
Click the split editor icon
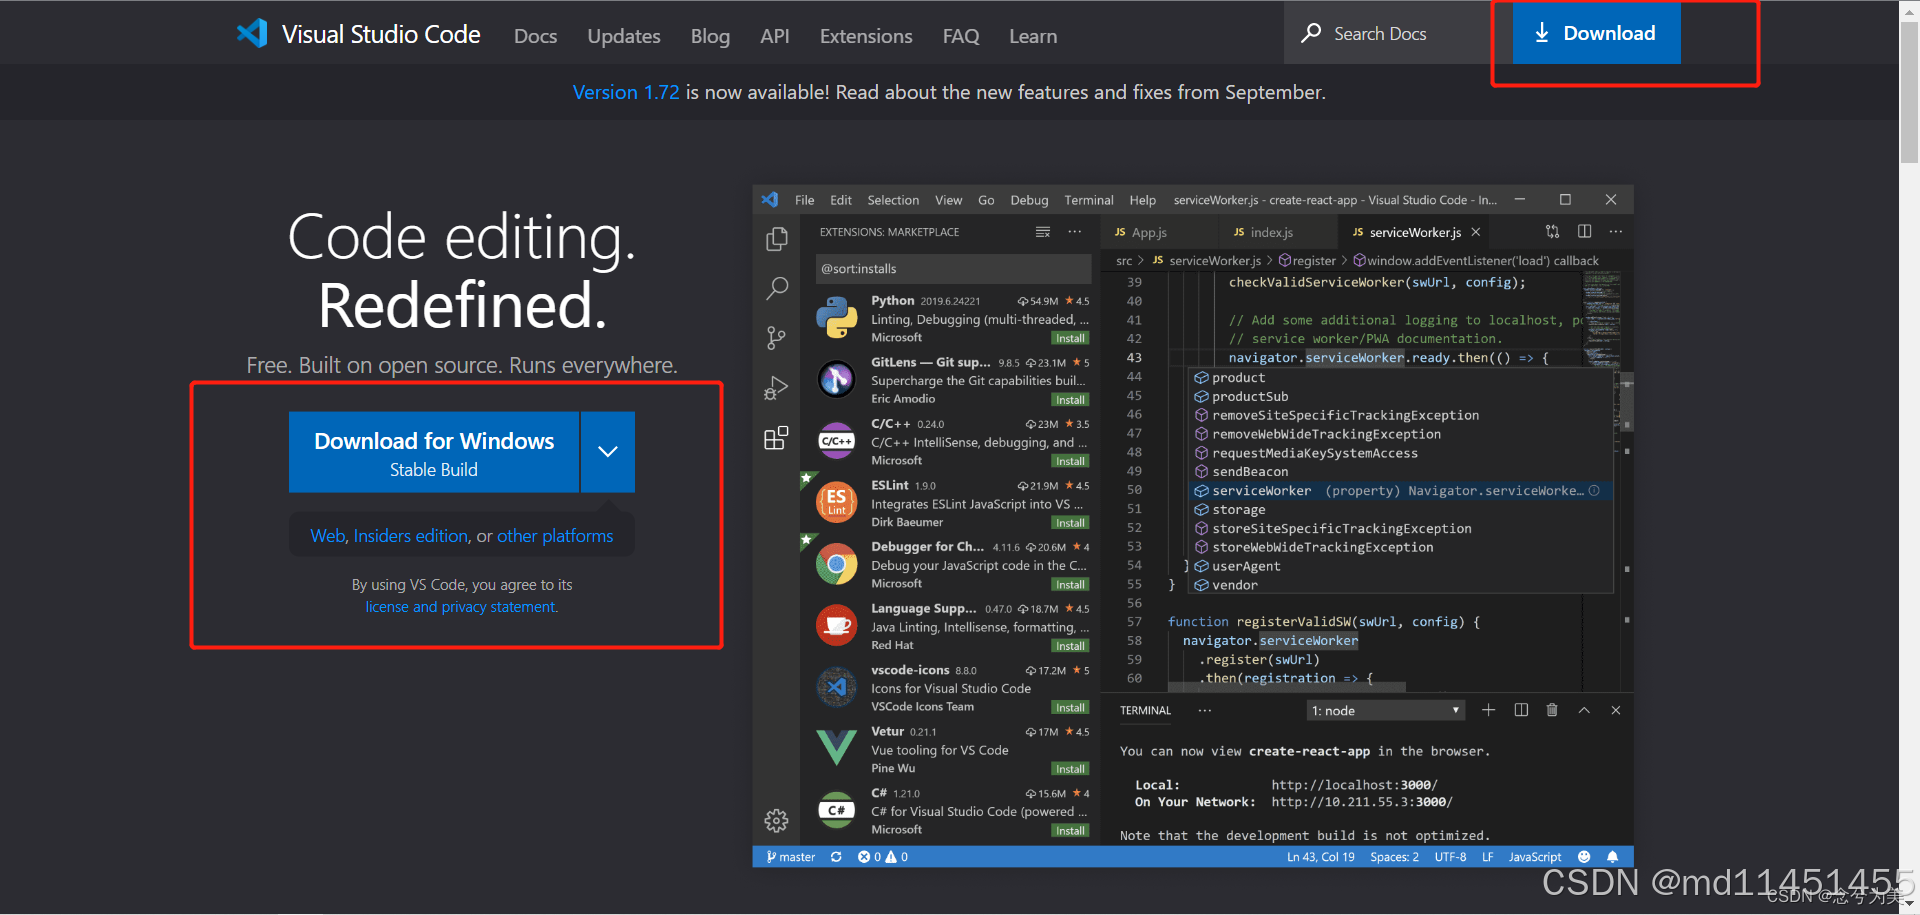pos(1584,232)
